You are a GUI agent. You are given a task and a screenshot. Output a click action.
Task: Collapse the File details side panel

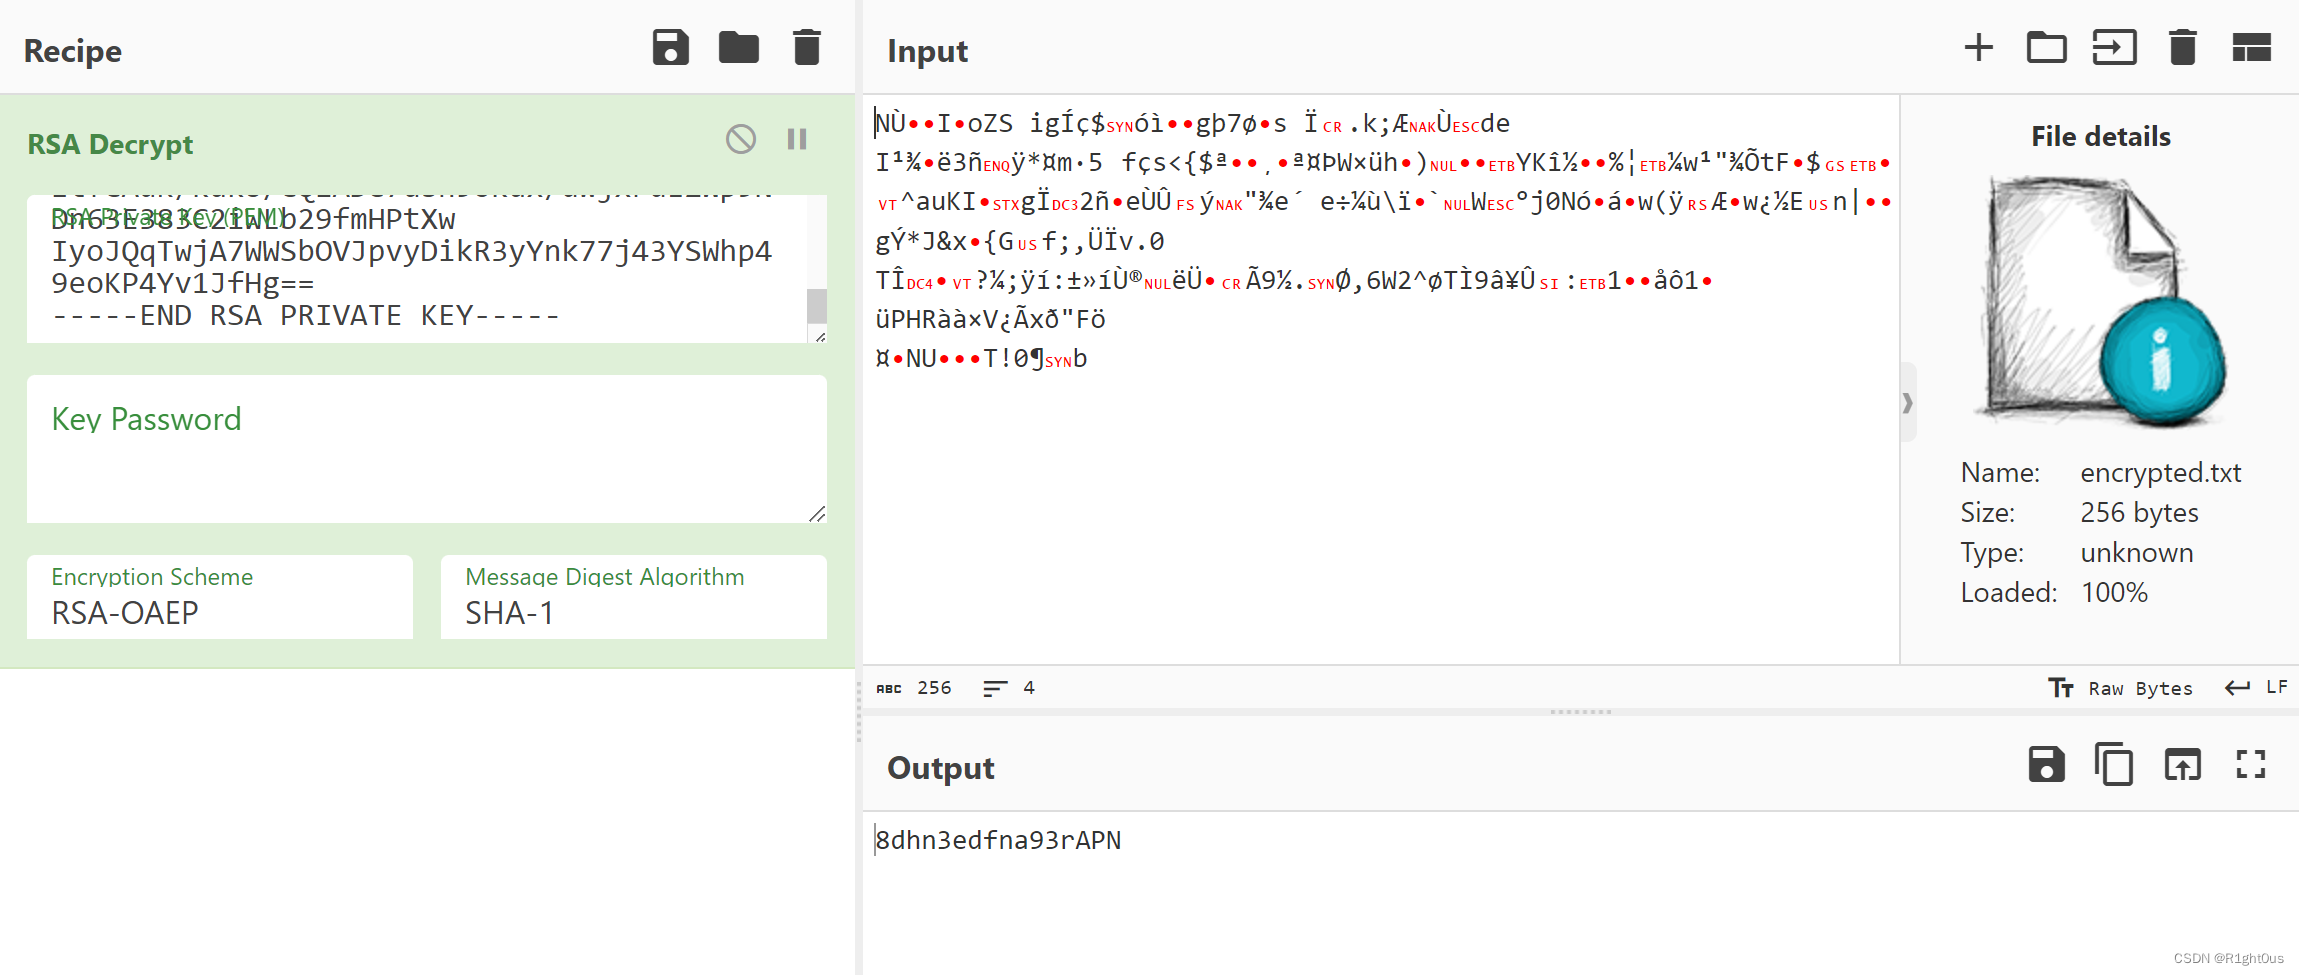coord(1907,402)
